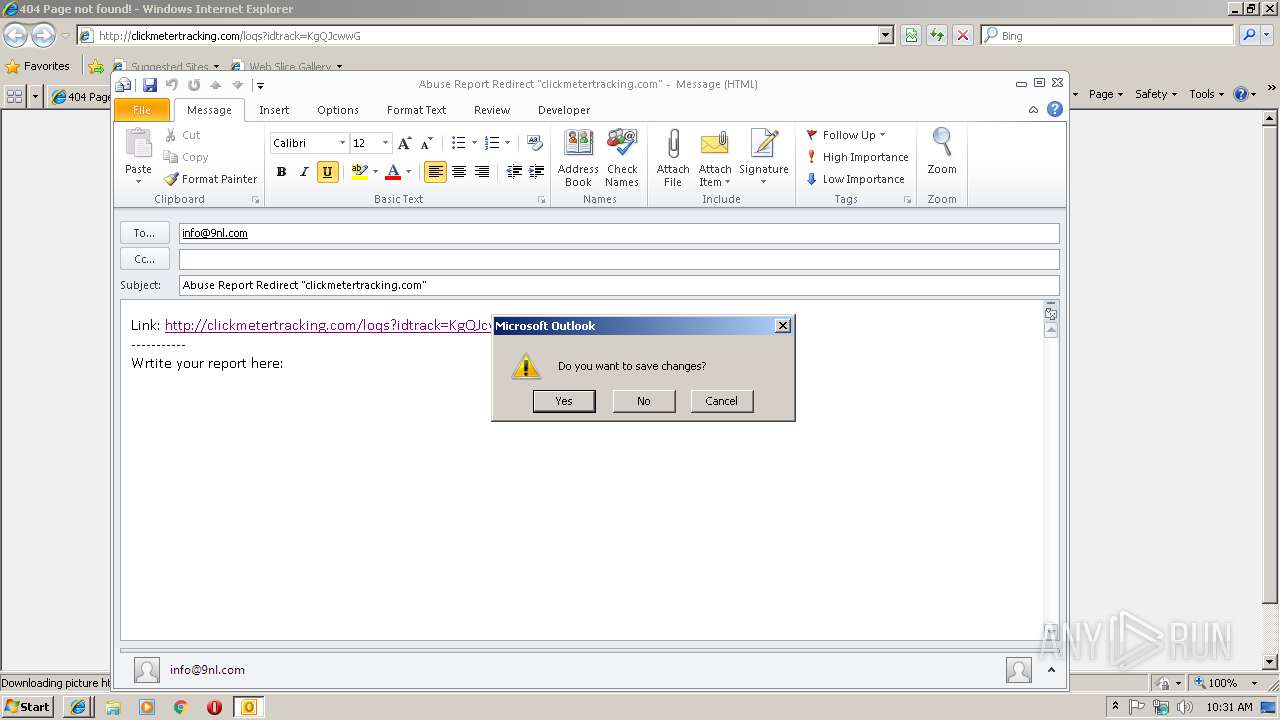The height and width of the screenshot is (720, 1280).
Task: Click the IE stop loading icon
Action: (962, 35)
